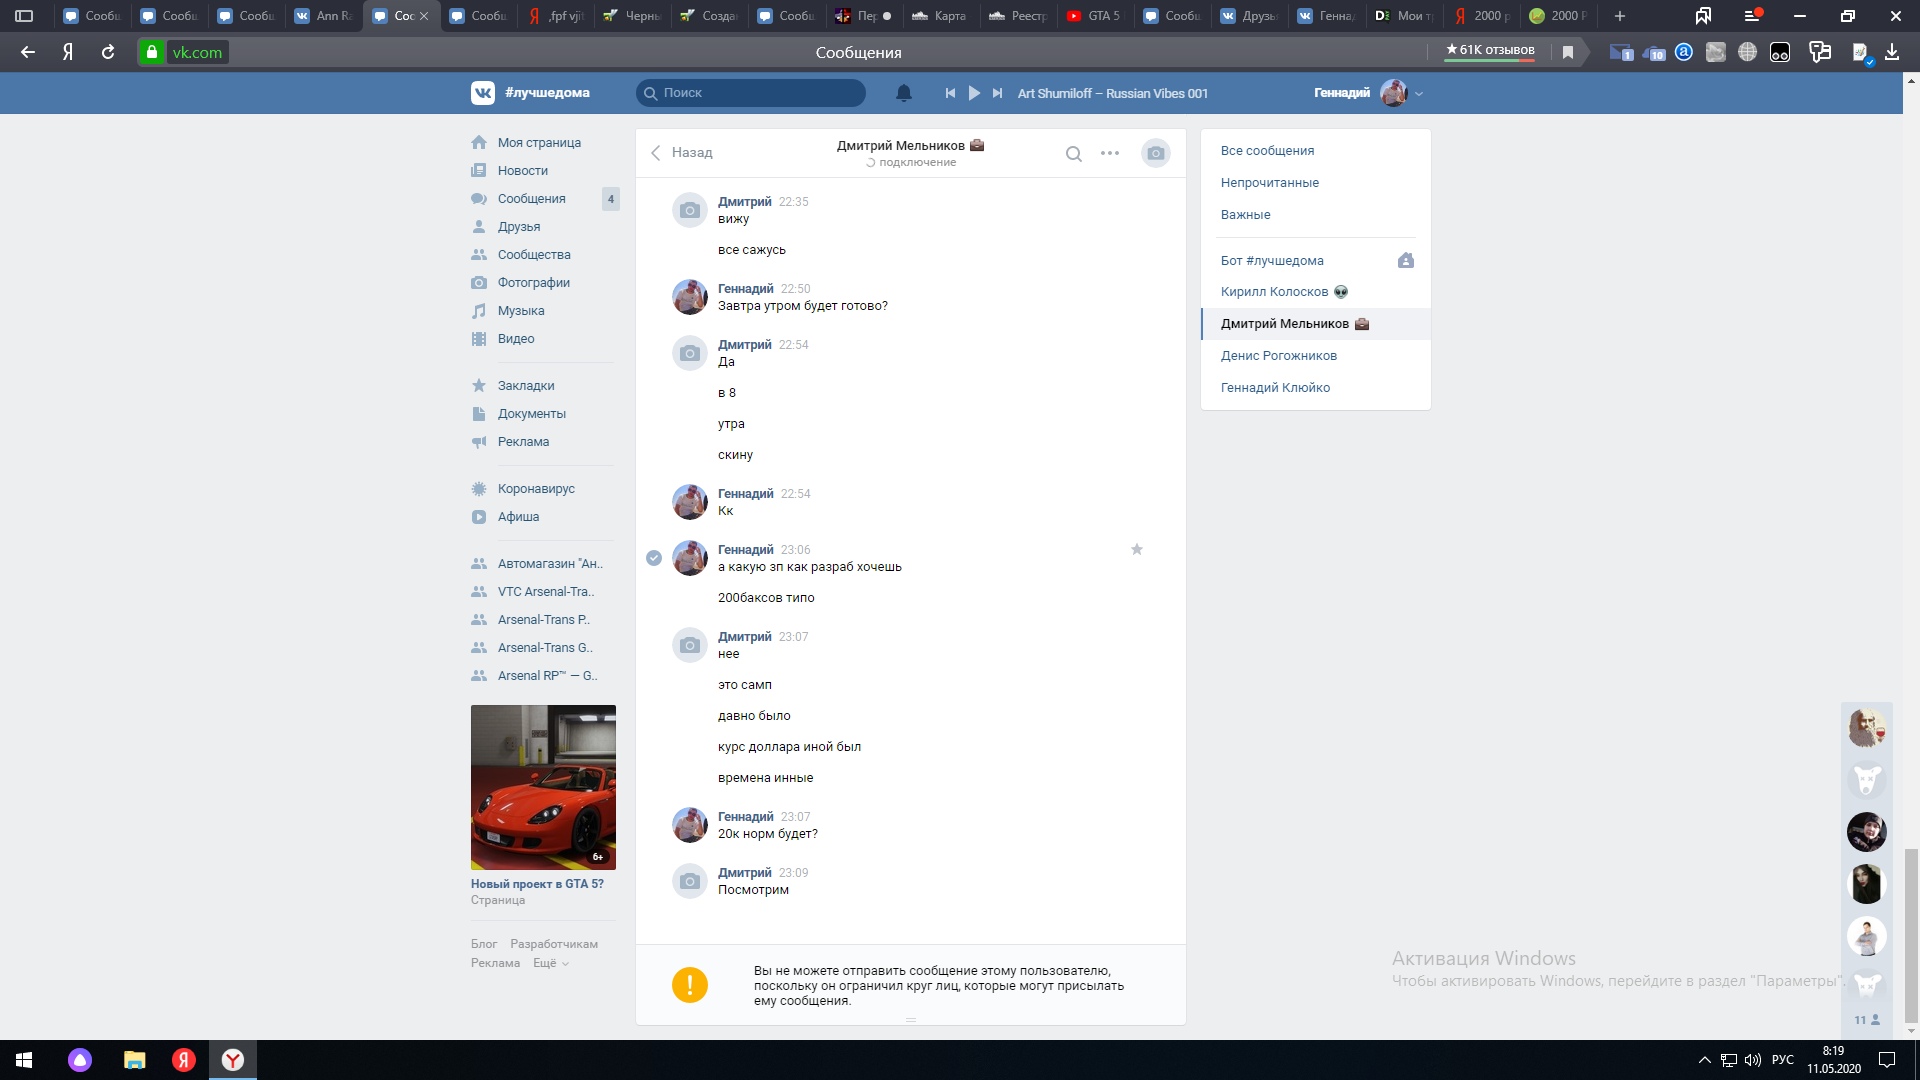The height and width of the screenshot is (1080, 1920).
Task: Open online friends count 11
Action: tap(1866, 1020)
